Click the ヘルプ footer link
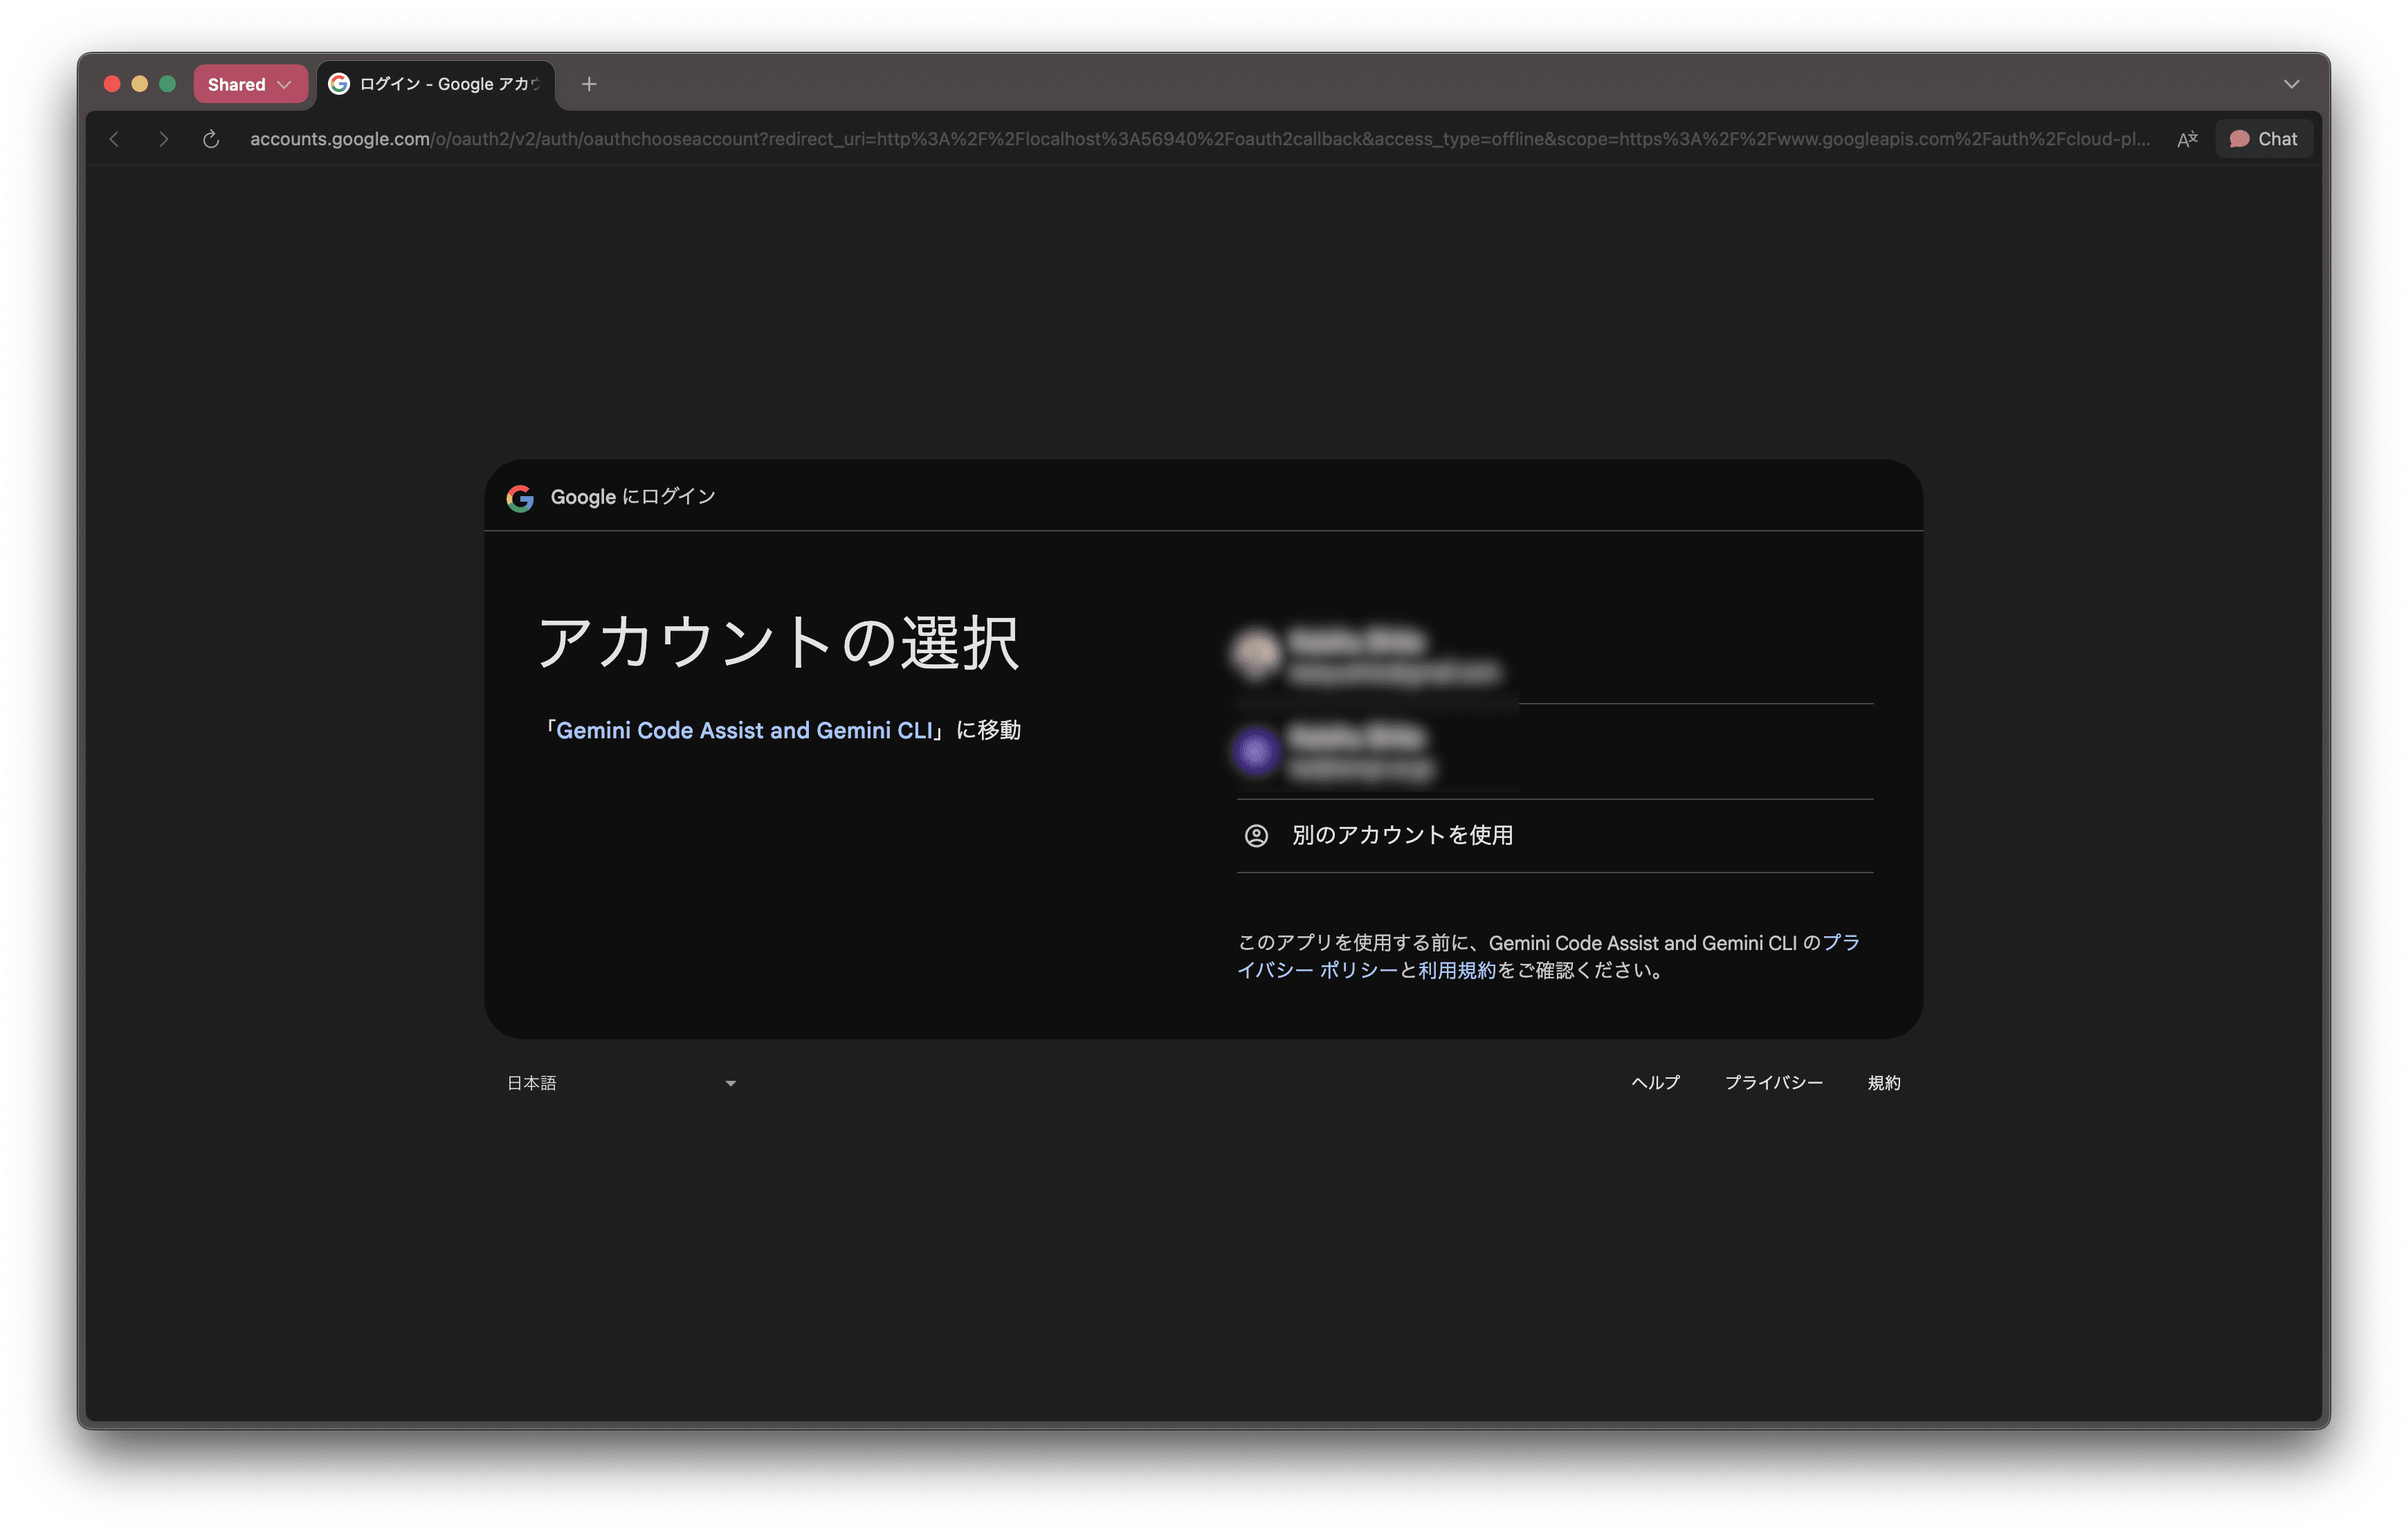Screen dimensions: 2408x1532 pos(1655,1083)
